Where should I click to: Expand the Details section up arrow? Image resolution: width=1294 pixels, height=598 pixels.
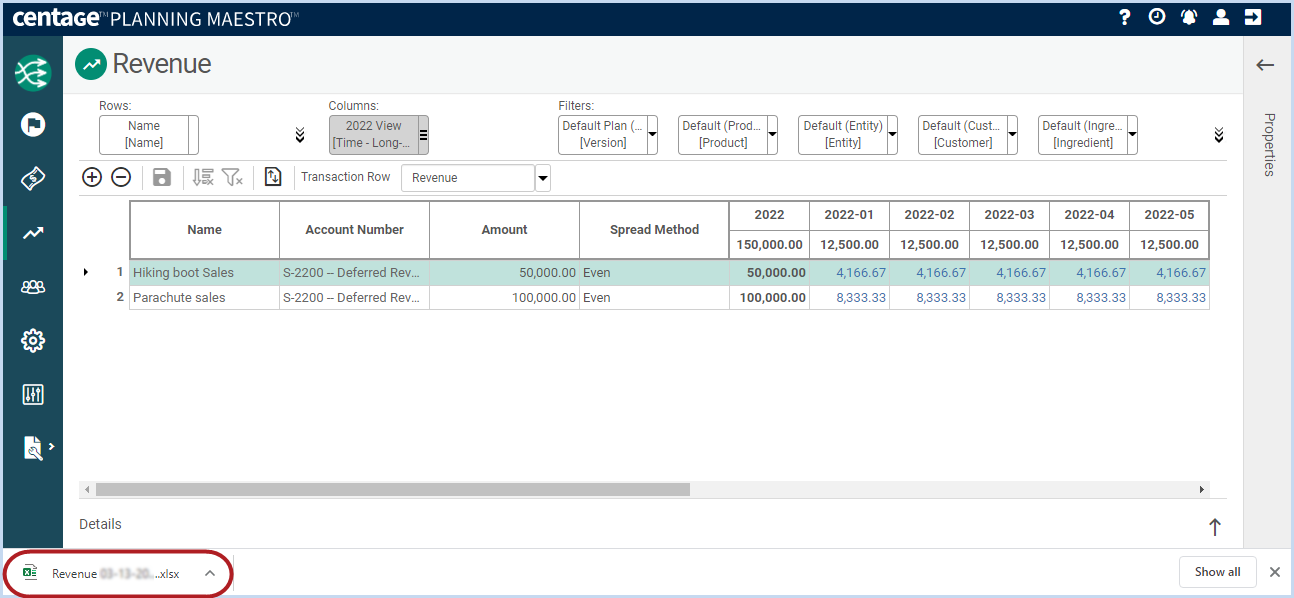click(1215, 526)
